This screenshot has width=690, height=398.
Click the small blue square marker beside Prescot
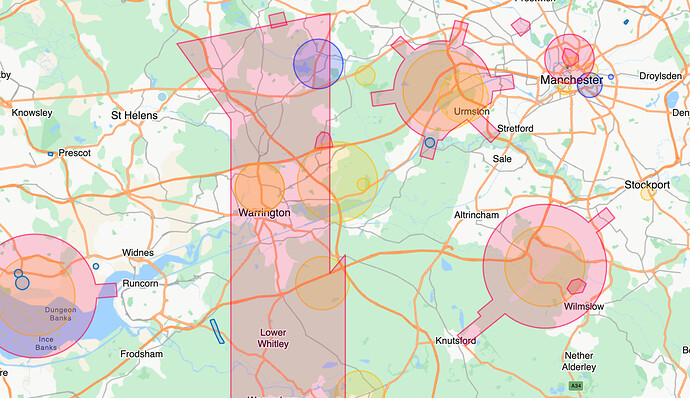coord(51,154)
